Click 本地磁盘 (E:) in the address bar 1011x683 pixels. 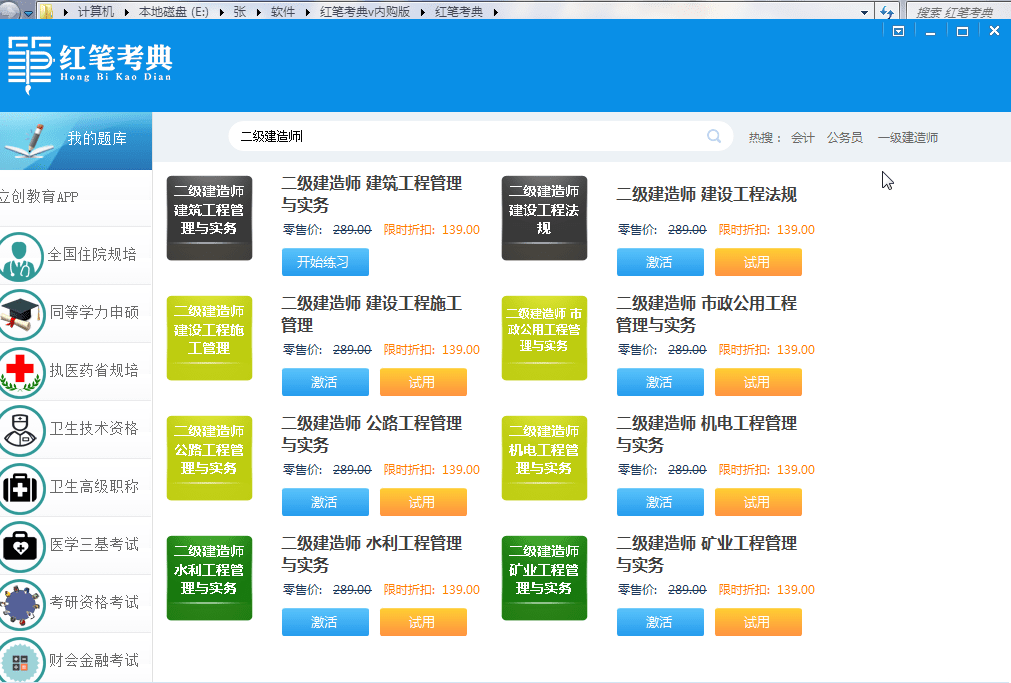(174, 12)
